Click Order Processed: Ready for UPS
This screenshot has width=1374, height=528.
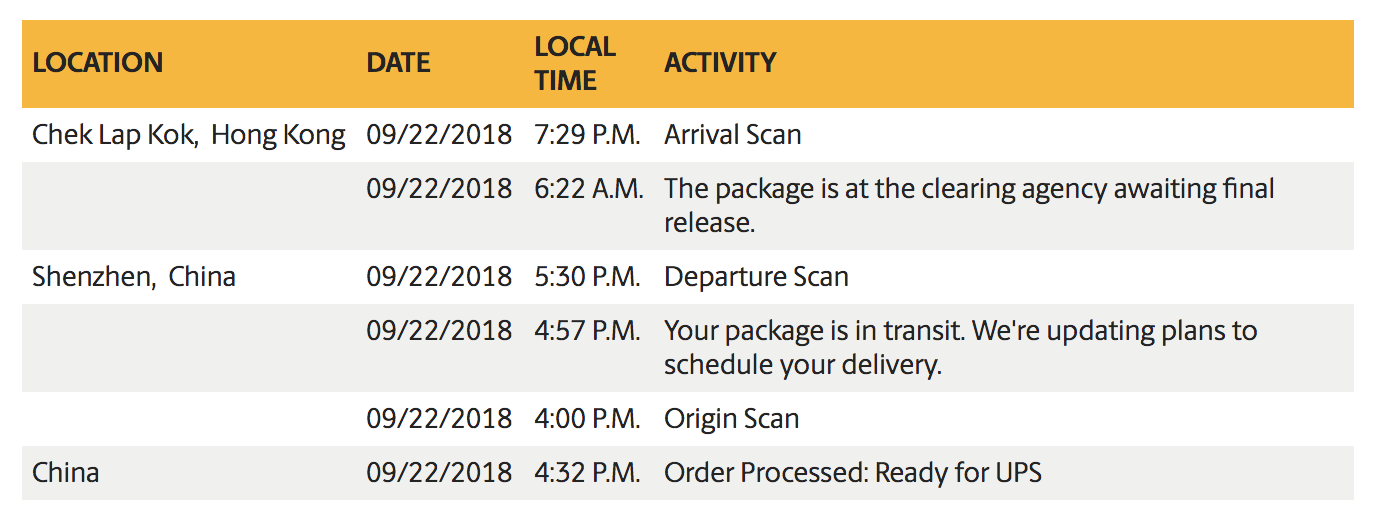pyautogui.click(x=853, y=472)
